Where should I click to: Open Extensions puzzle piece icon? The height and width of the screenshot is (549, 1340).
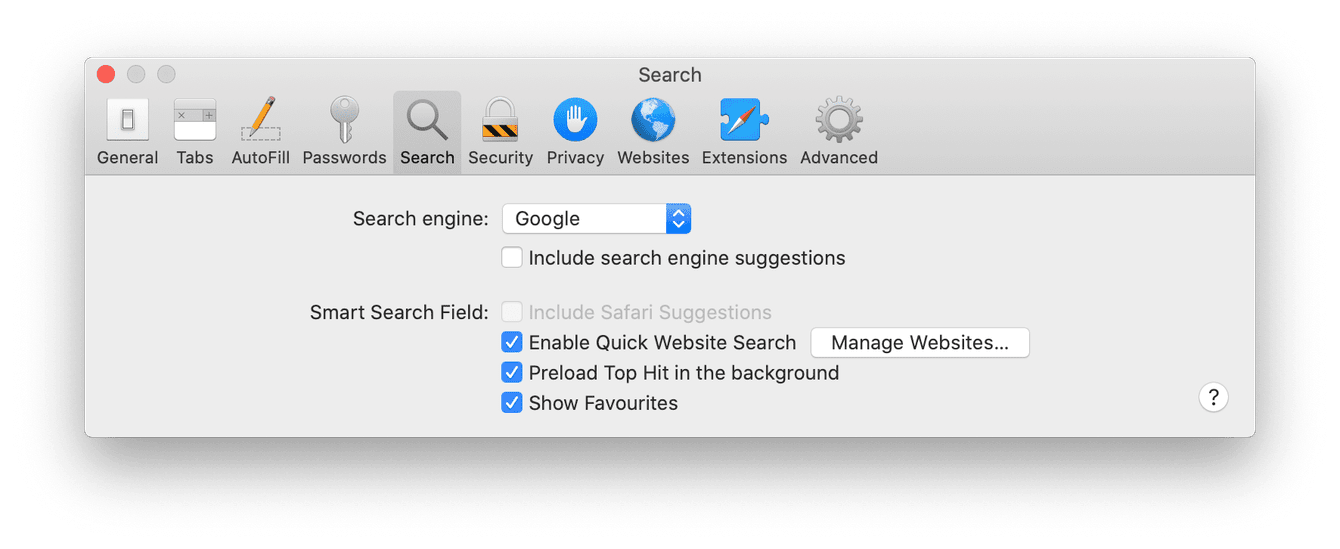pos(744,121)
